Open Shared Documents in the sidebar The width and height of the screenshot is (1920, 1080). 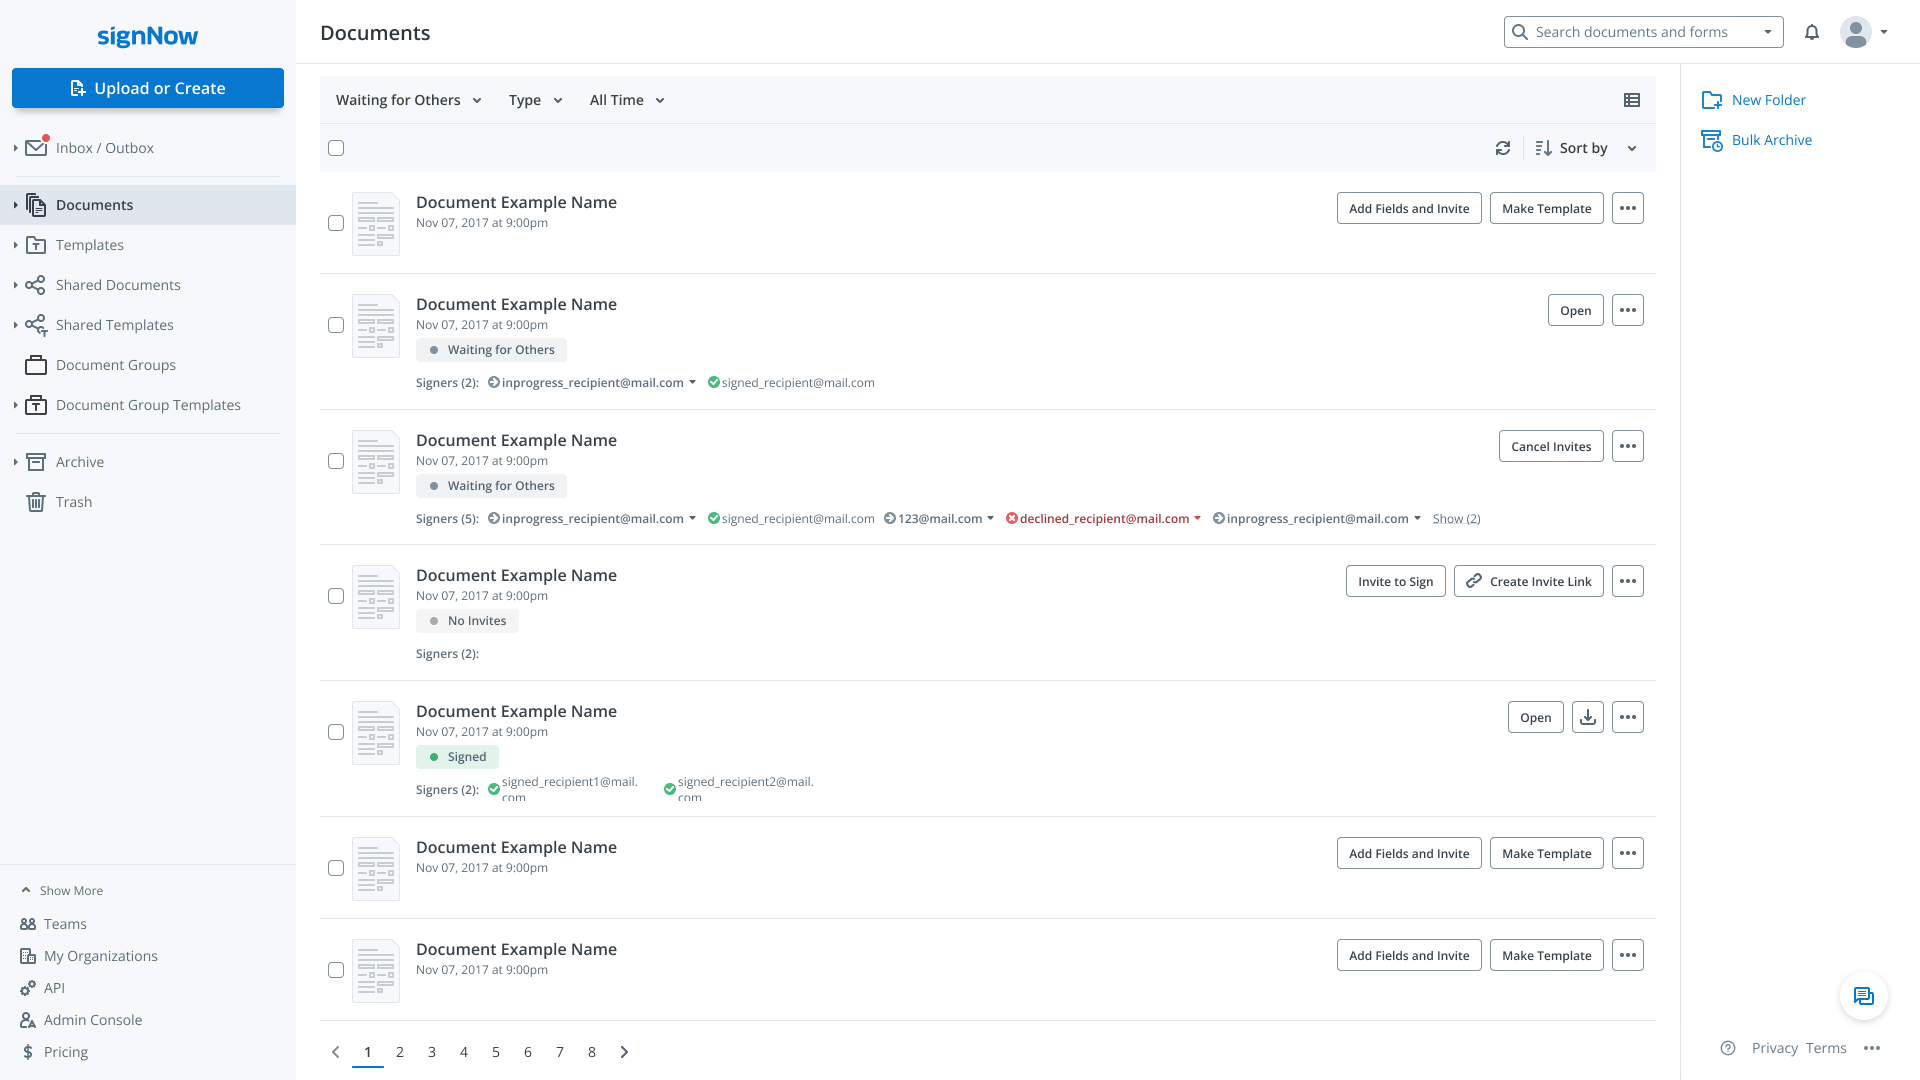click(x=118, y=285)
